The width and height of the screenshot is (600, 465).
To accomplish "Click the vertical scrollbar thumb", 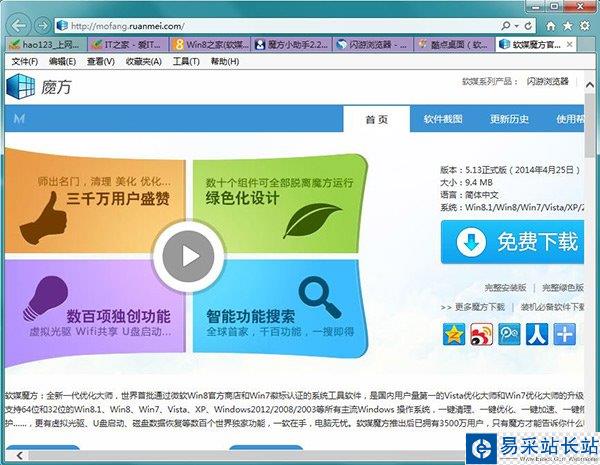I will click(x=590, y=124).
